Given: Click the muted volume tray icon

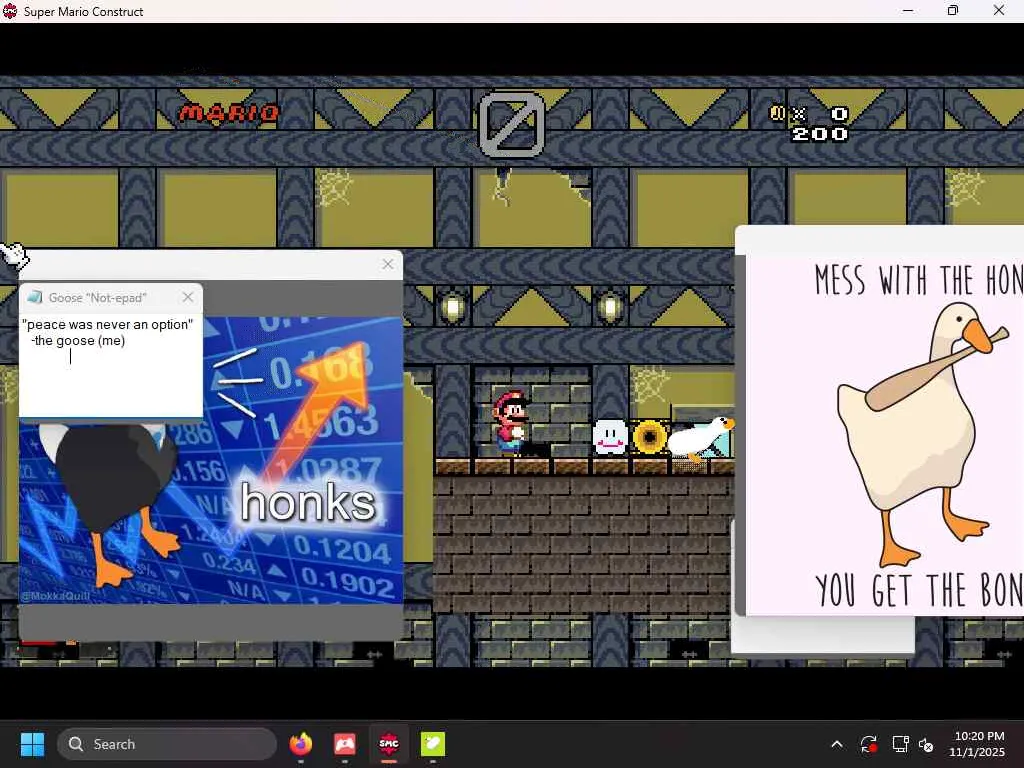Looking at the screenshot, I should tap(926, 744).
